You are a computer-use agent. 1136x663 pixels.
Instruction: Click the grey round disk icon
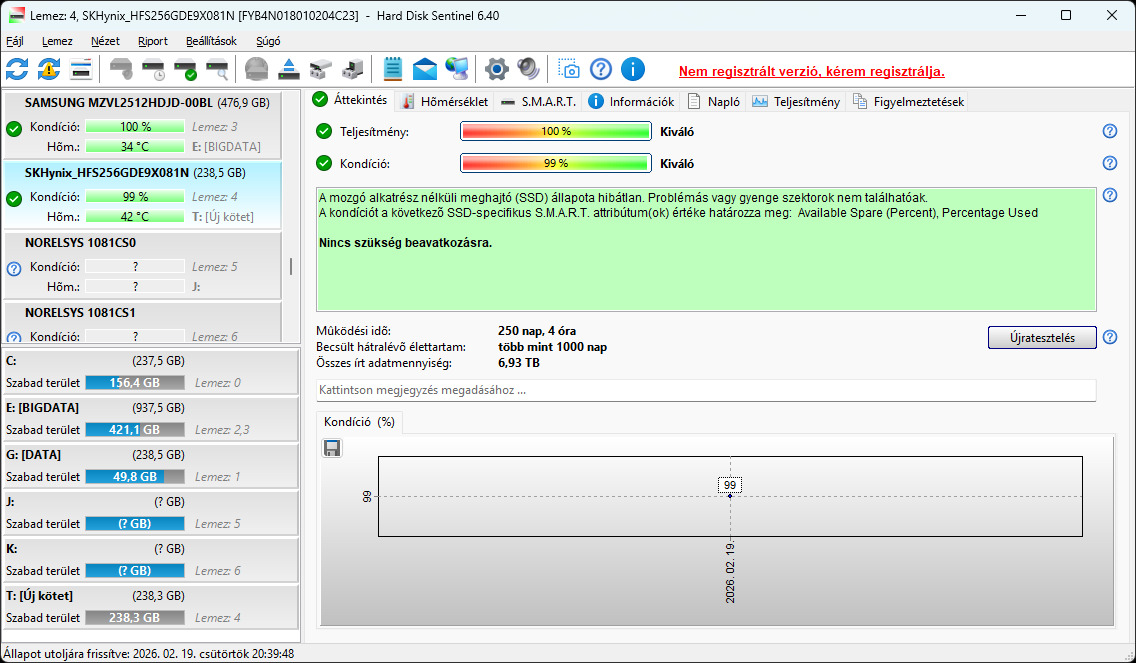(x=256, y=70)
